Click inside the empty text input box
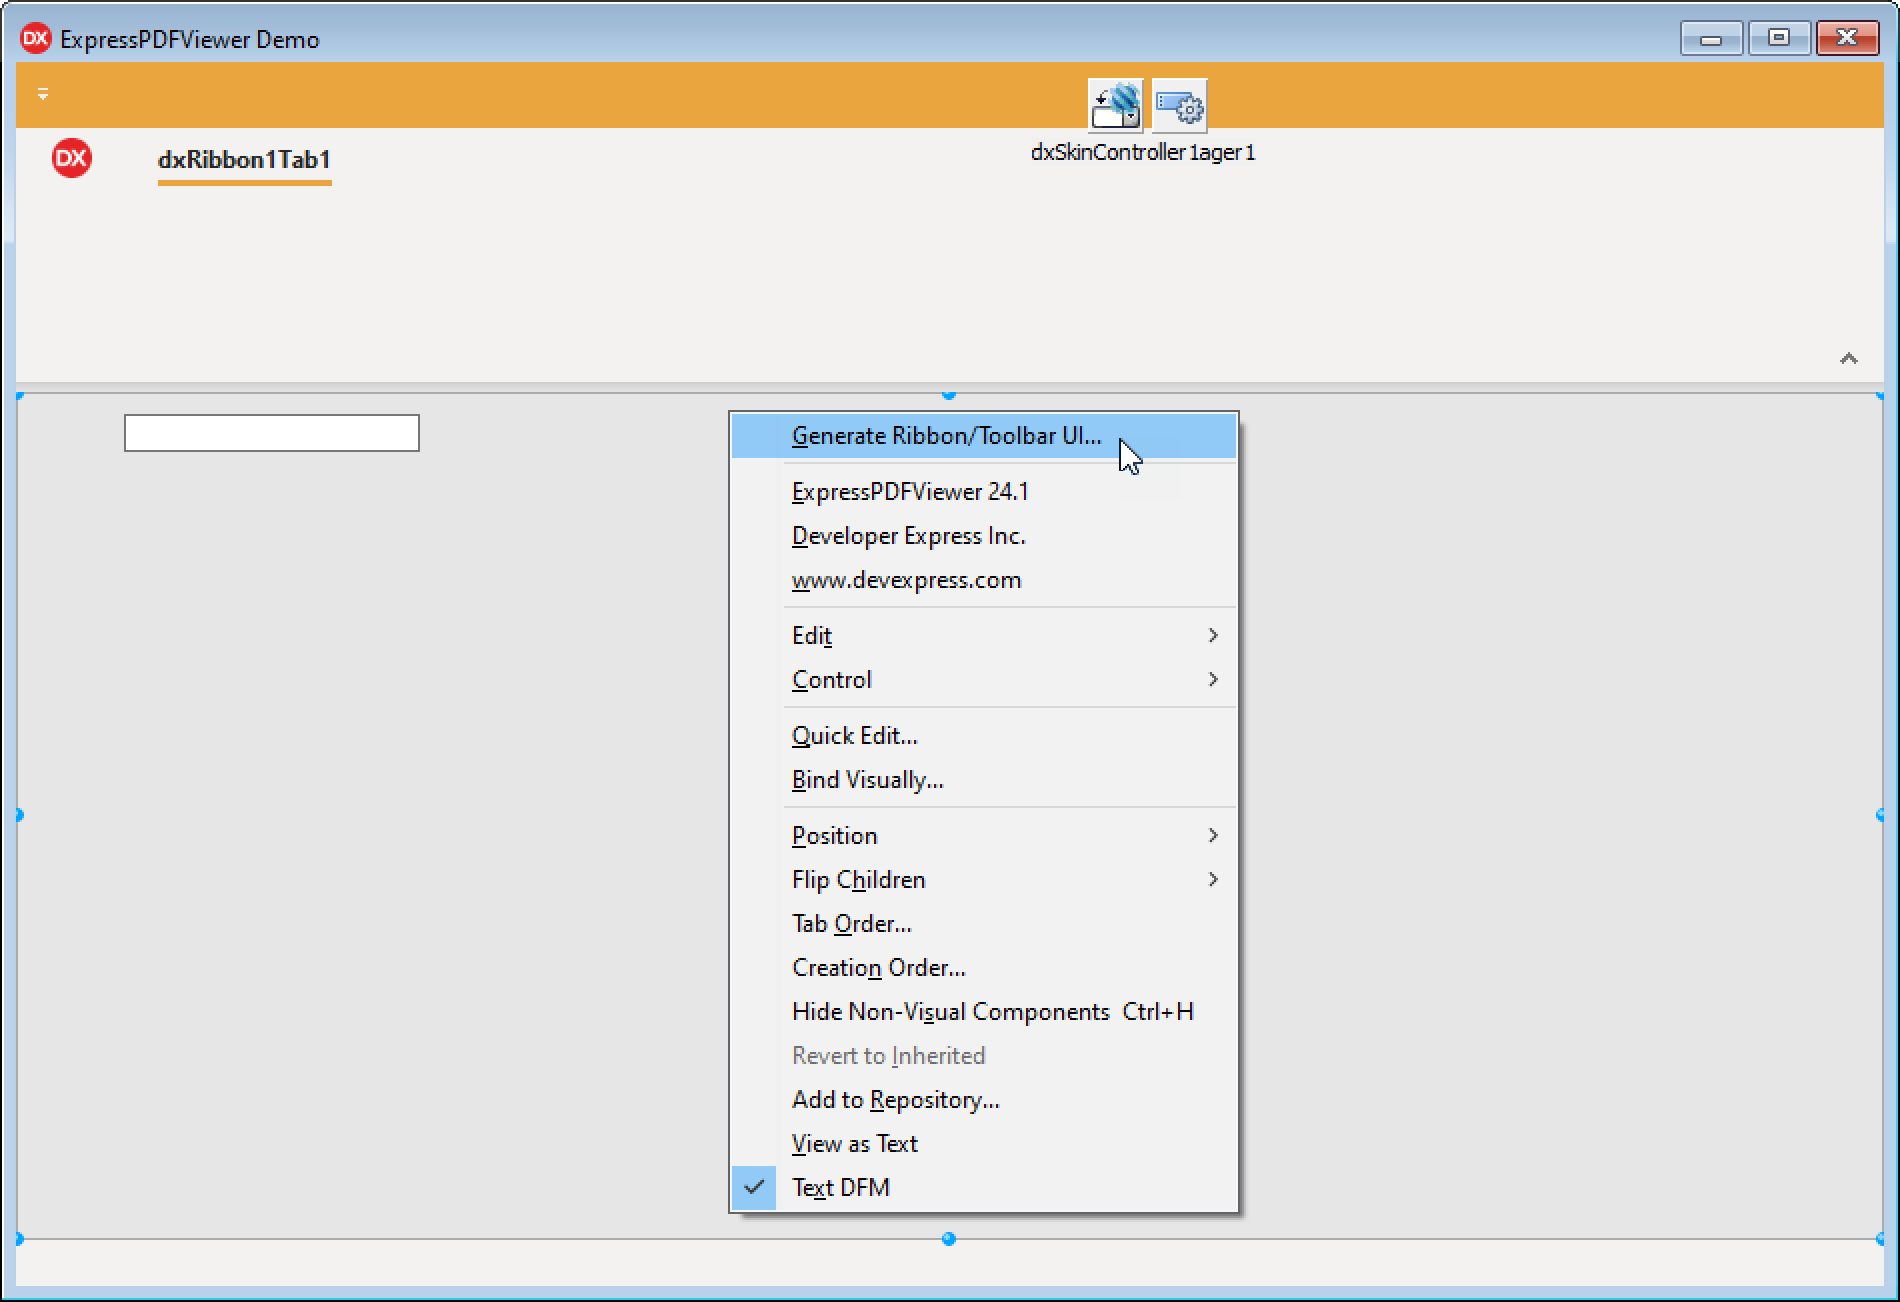1900x1302 pixels. point(272,433)
